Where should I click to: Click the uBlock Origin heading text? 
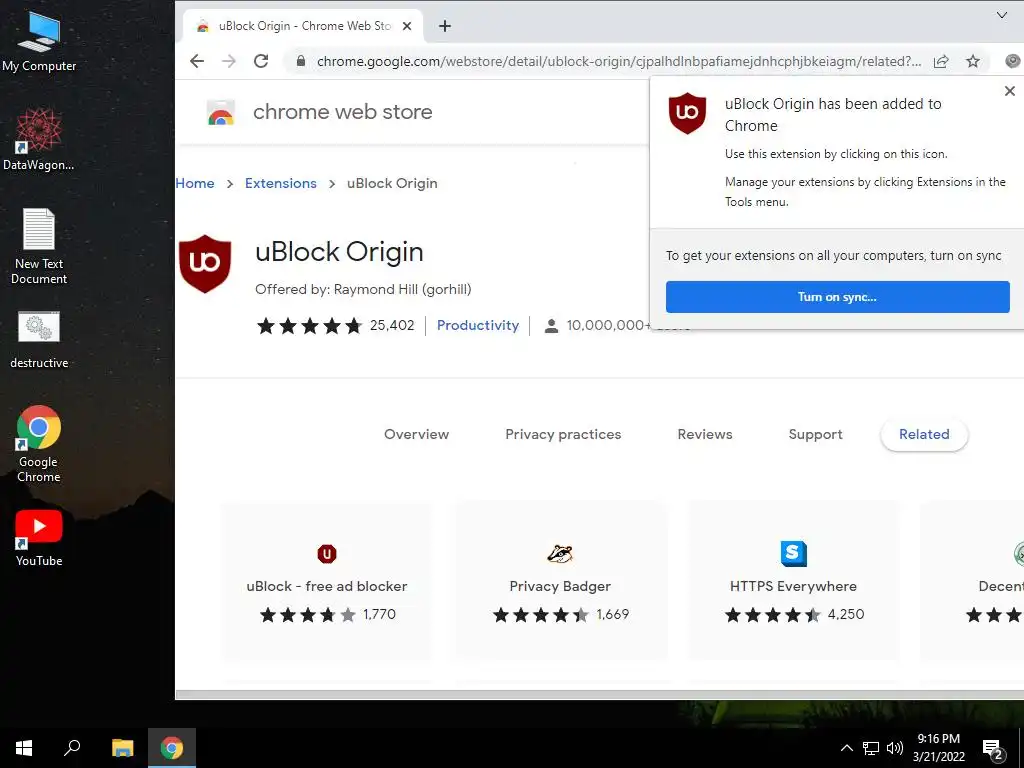339,252
